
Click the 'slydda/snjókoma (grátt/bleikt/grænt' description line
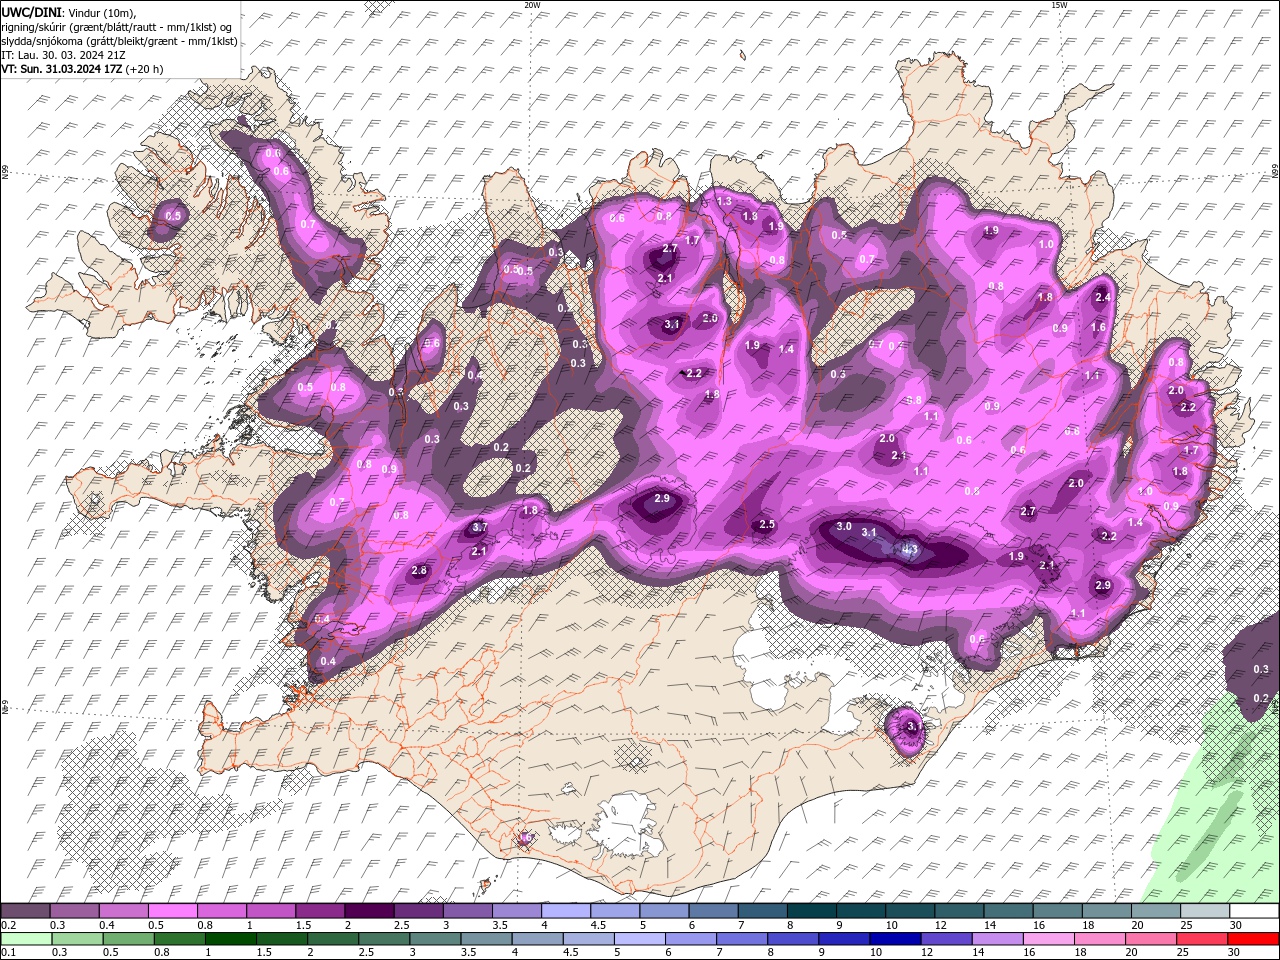(x=119, y=41)
